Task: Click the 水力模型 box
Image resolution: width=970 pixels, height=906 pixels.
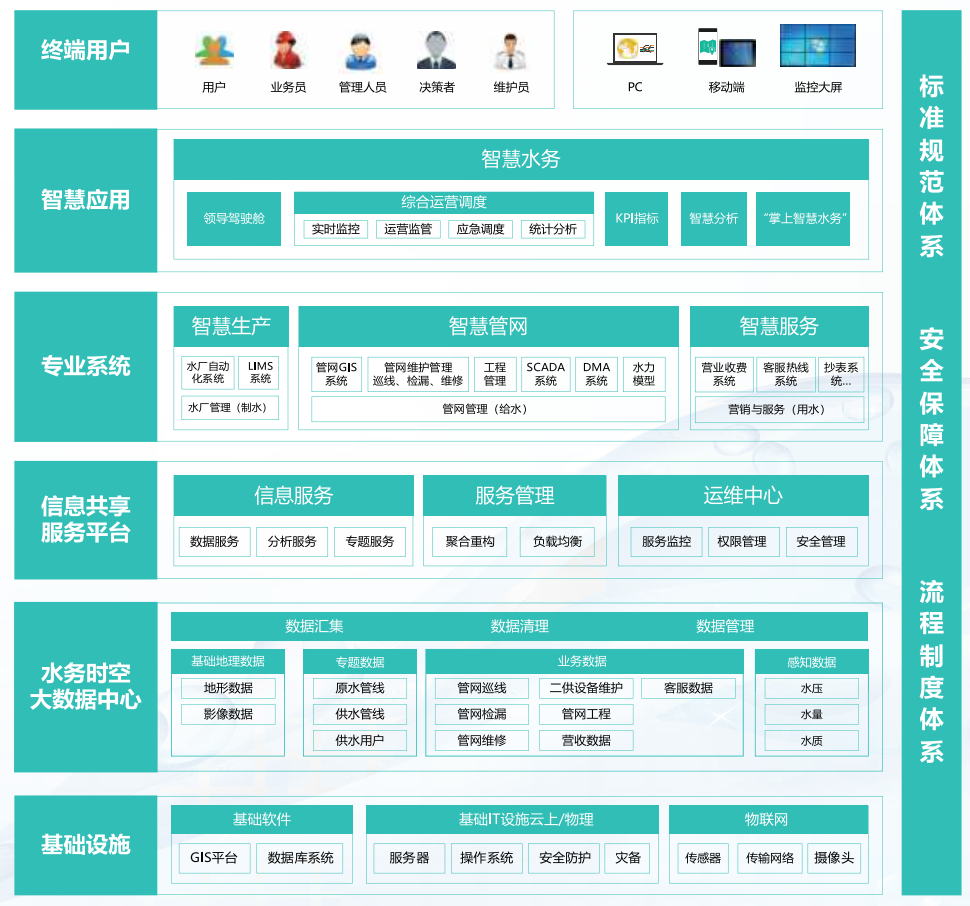Action: 644,374
